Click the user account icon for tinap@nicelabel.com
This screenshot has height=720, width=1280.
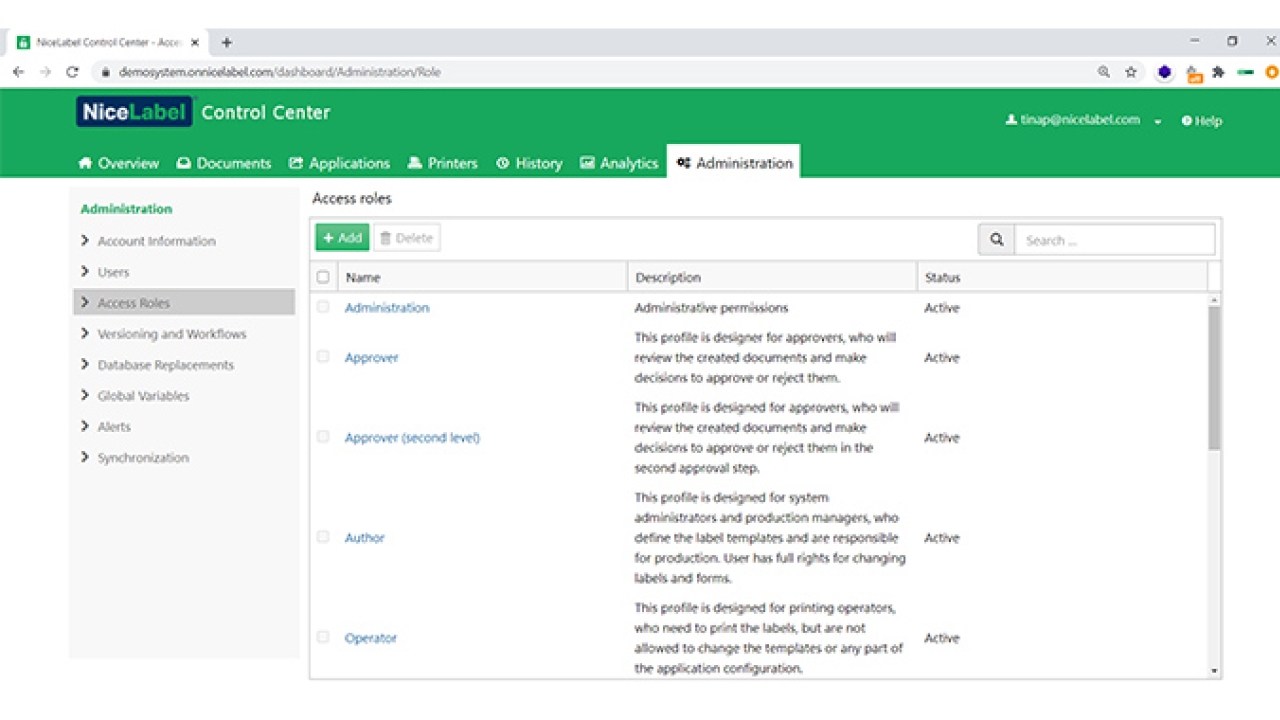point(1011,120)
